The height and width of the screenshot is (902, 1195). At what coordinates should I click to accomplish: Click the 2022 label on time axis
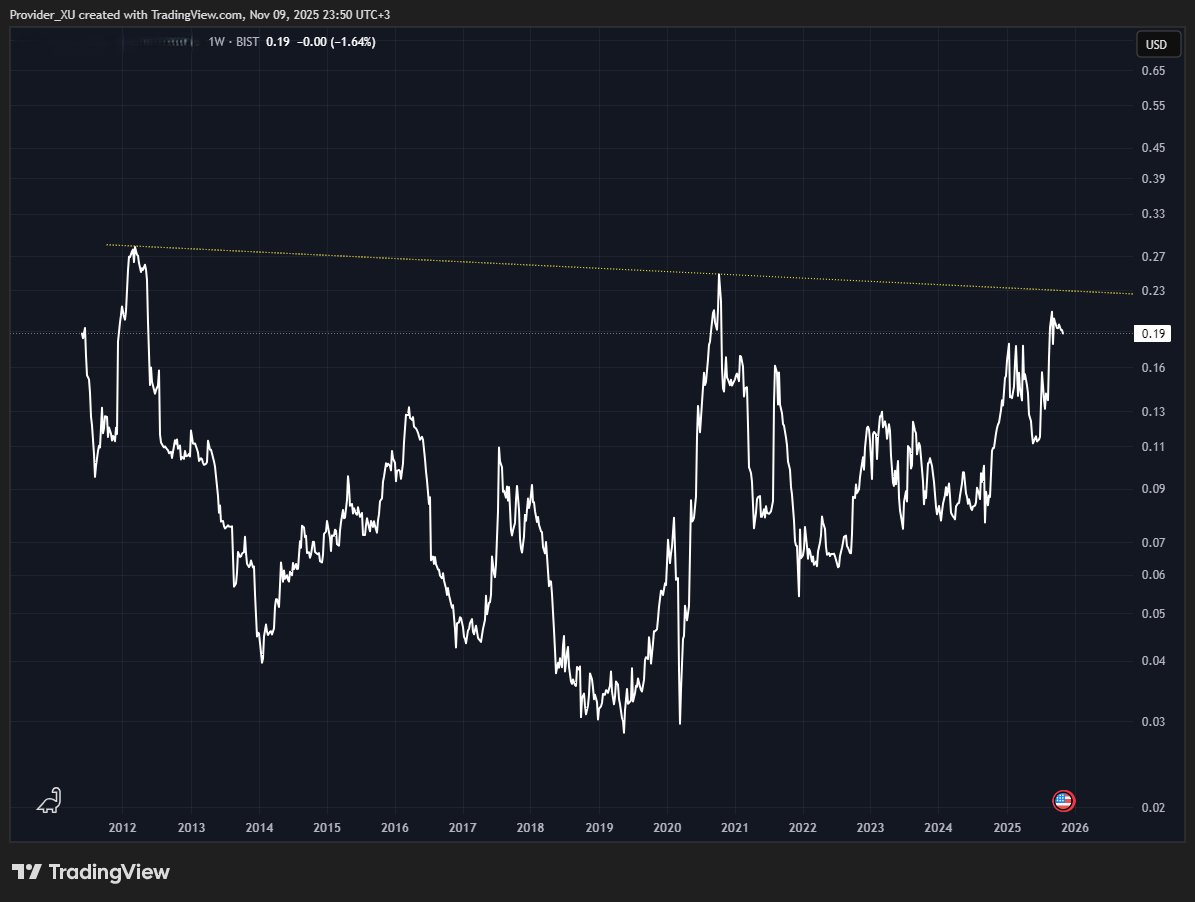pyautogui.click(x=803, y=828)
